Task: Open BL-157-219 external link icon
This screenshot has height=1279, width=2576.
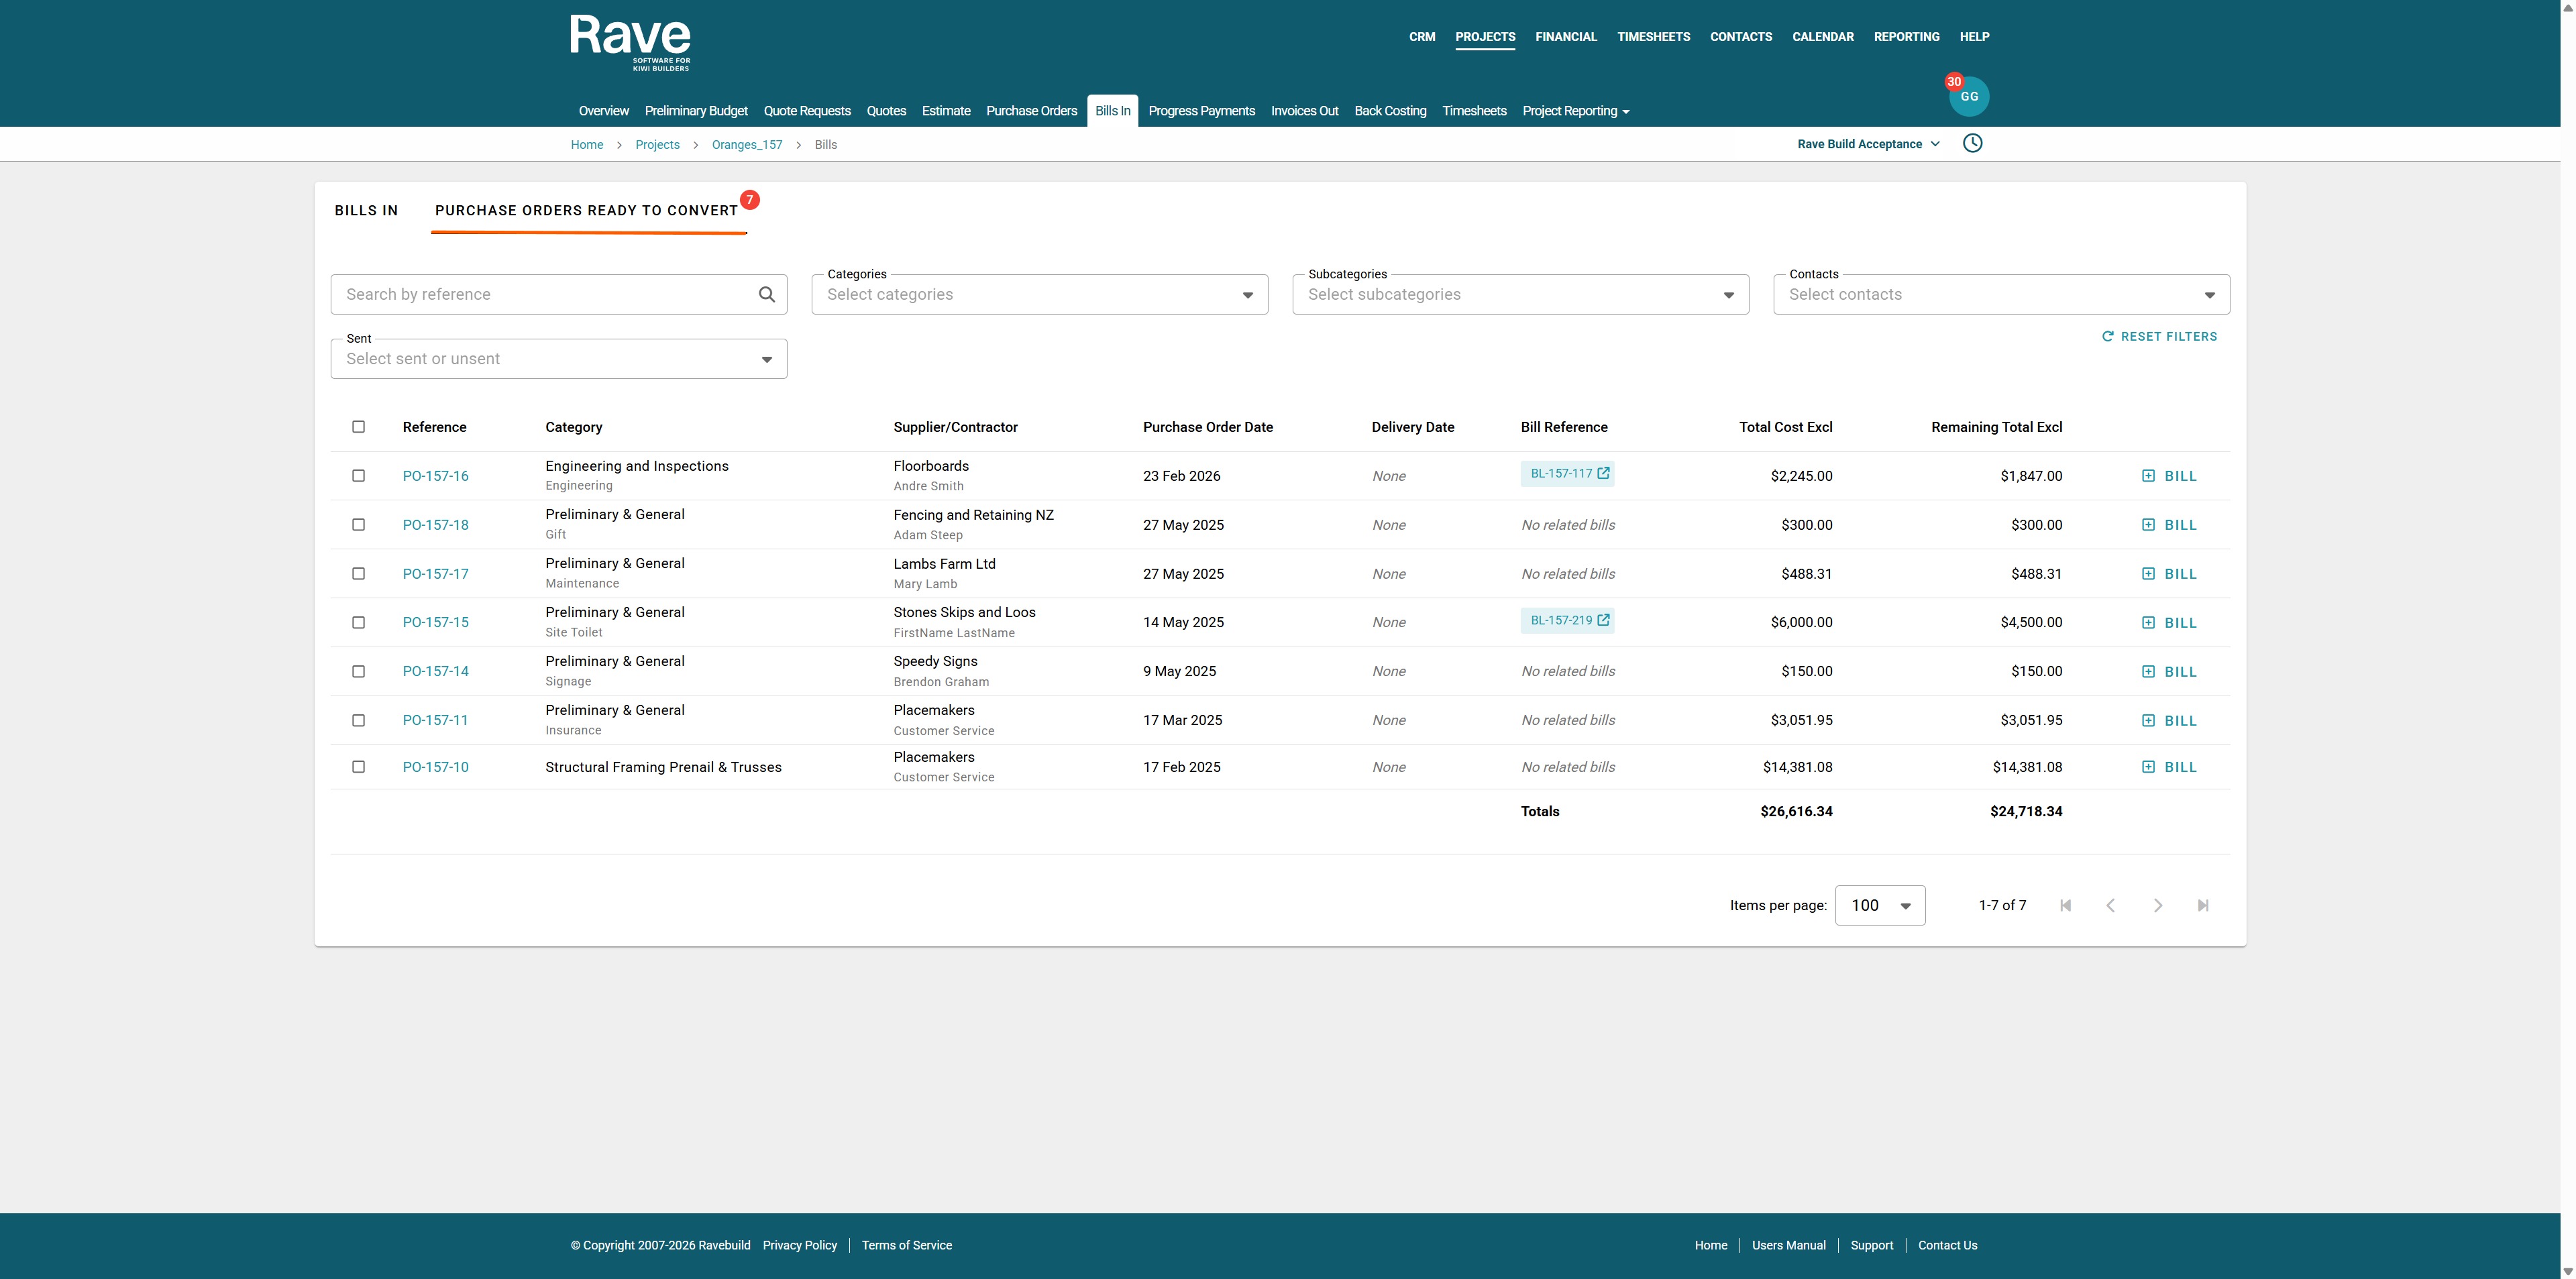Action: point(1603,620)
